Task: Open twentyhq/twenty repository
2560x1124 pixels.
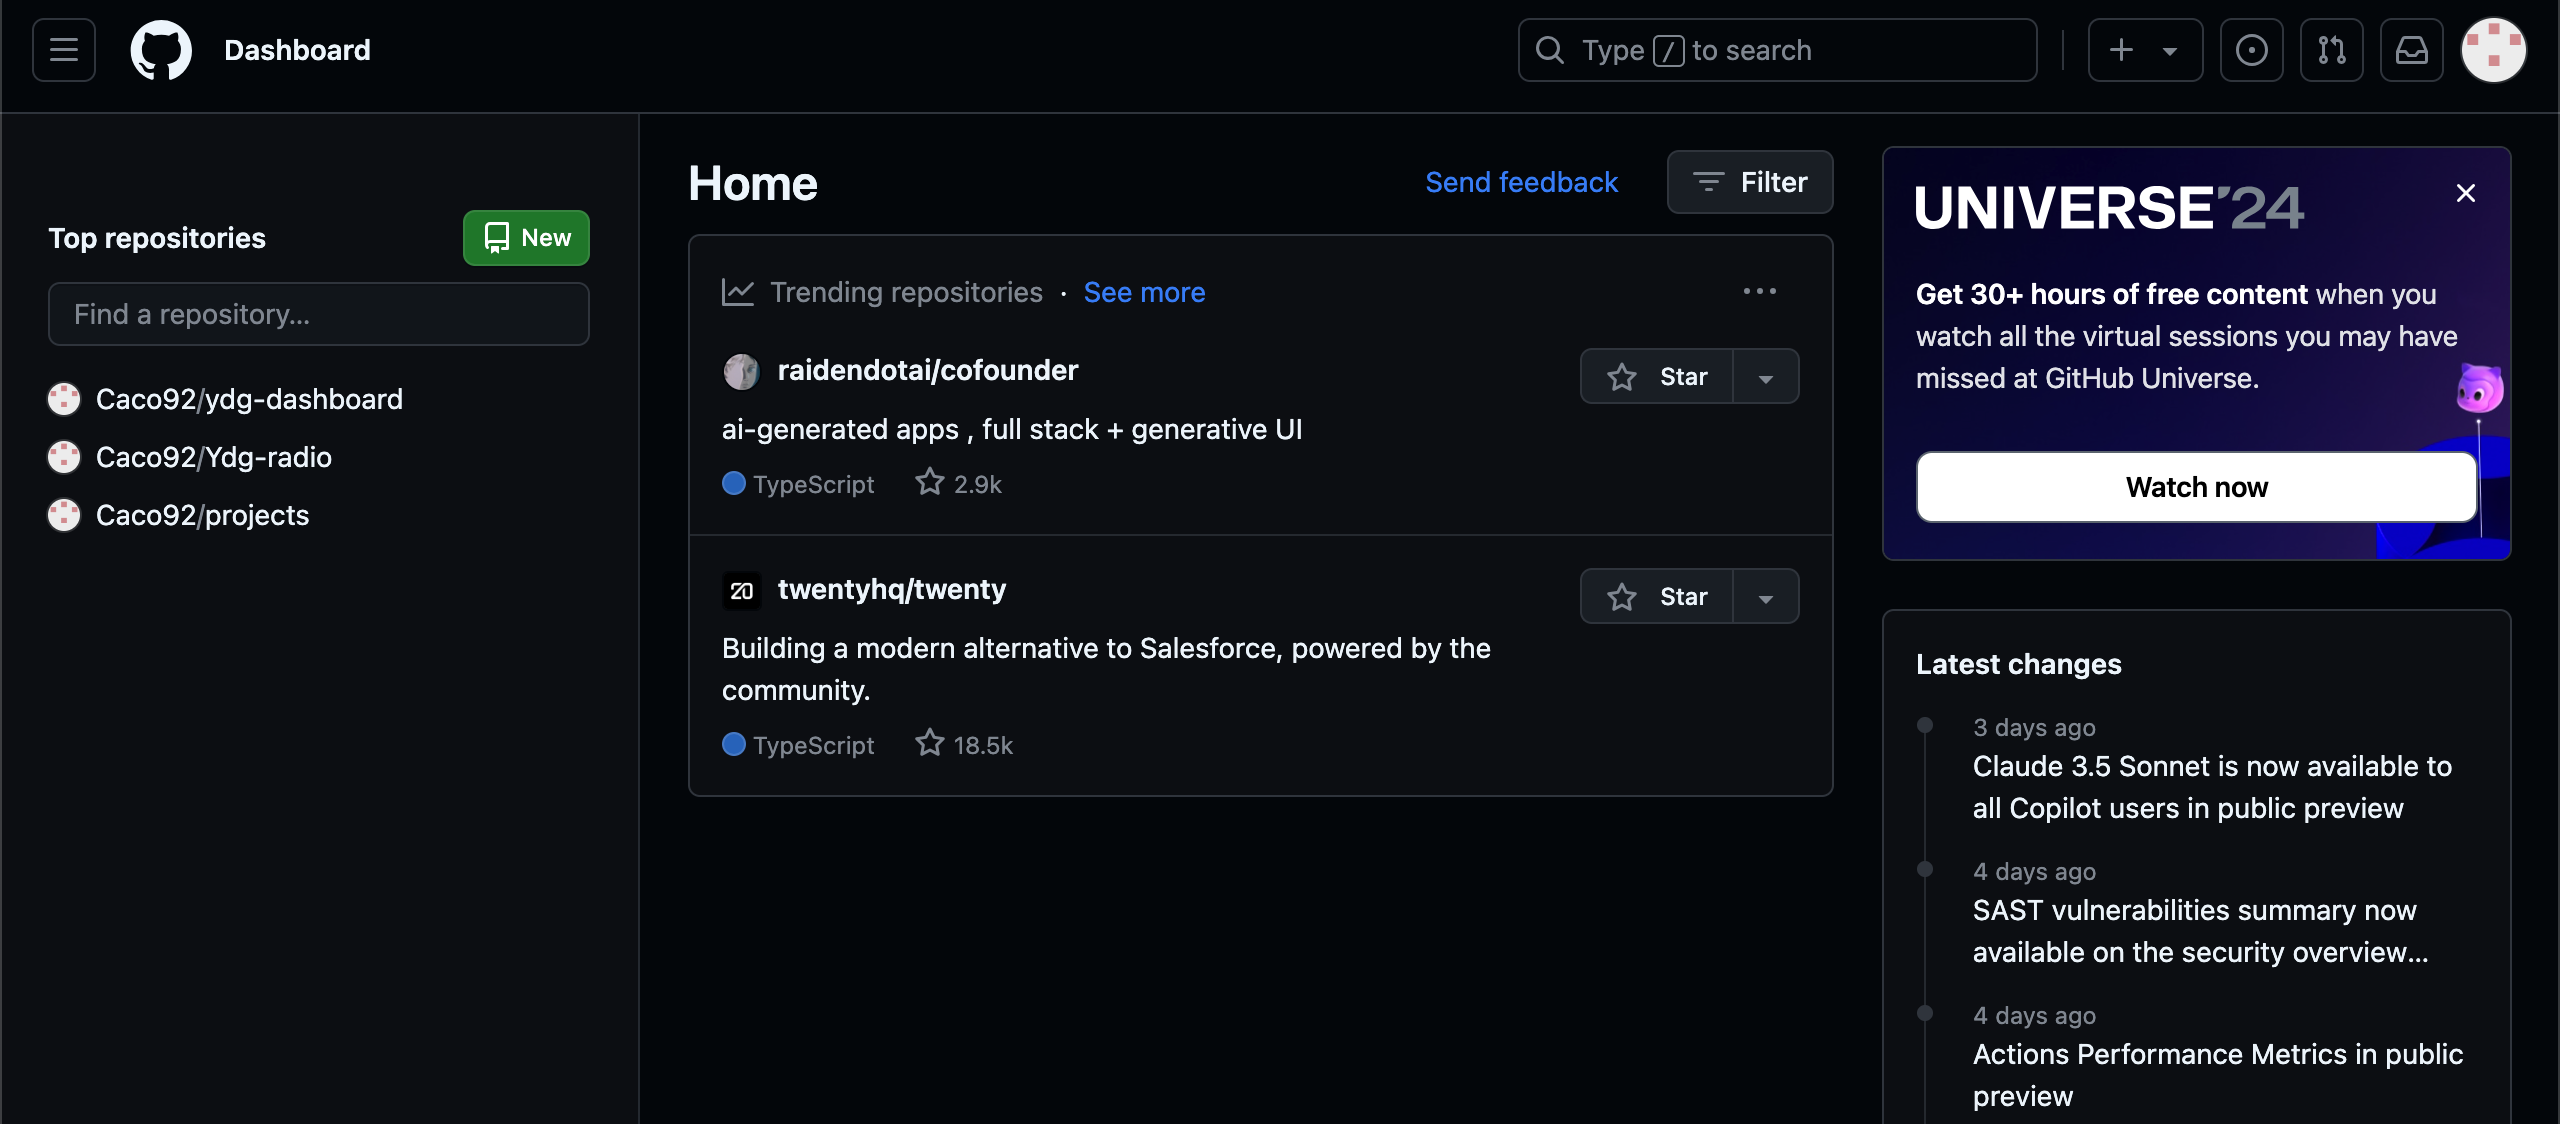Action: click(x=892, y=590)
